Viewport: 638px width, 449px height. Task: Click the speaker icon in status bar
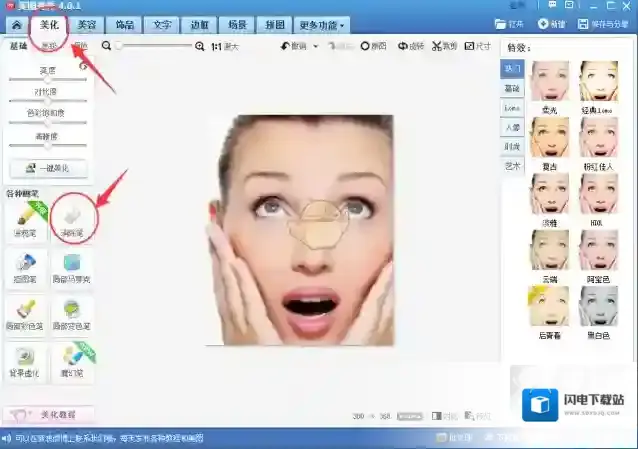7,438
